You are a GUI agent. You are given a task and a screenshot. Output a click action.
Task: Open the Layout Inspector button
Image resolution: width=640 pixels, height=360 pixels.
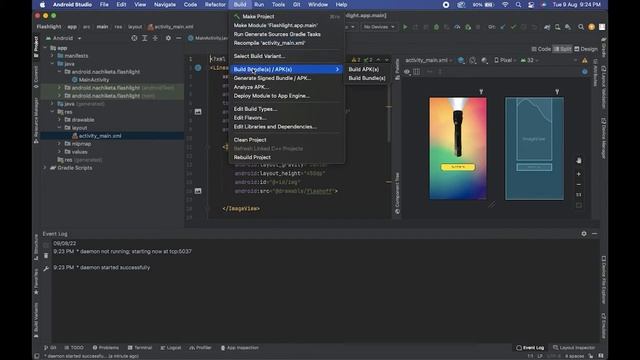point(574,348)
